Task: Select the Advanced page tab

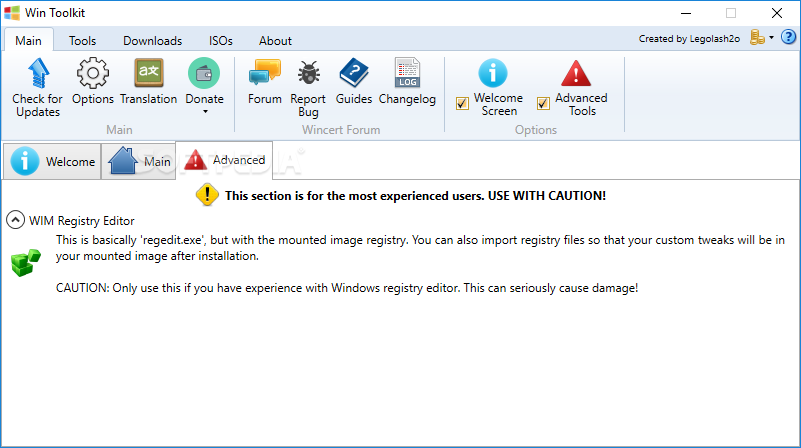Action: [224, 160]
